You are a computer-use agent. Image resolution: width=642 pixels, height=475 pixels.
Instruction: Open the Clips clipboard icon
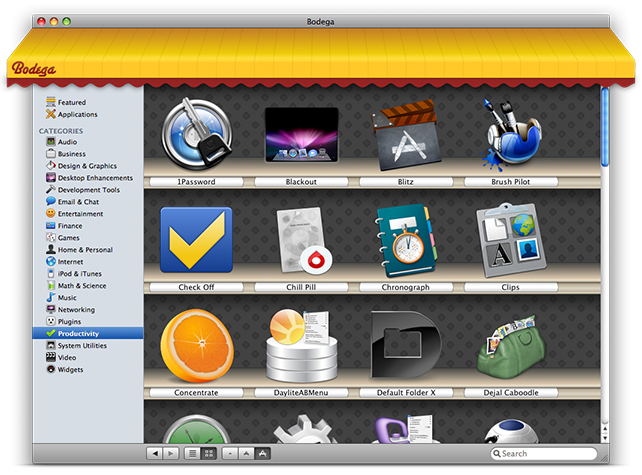(x=511, y=240)
